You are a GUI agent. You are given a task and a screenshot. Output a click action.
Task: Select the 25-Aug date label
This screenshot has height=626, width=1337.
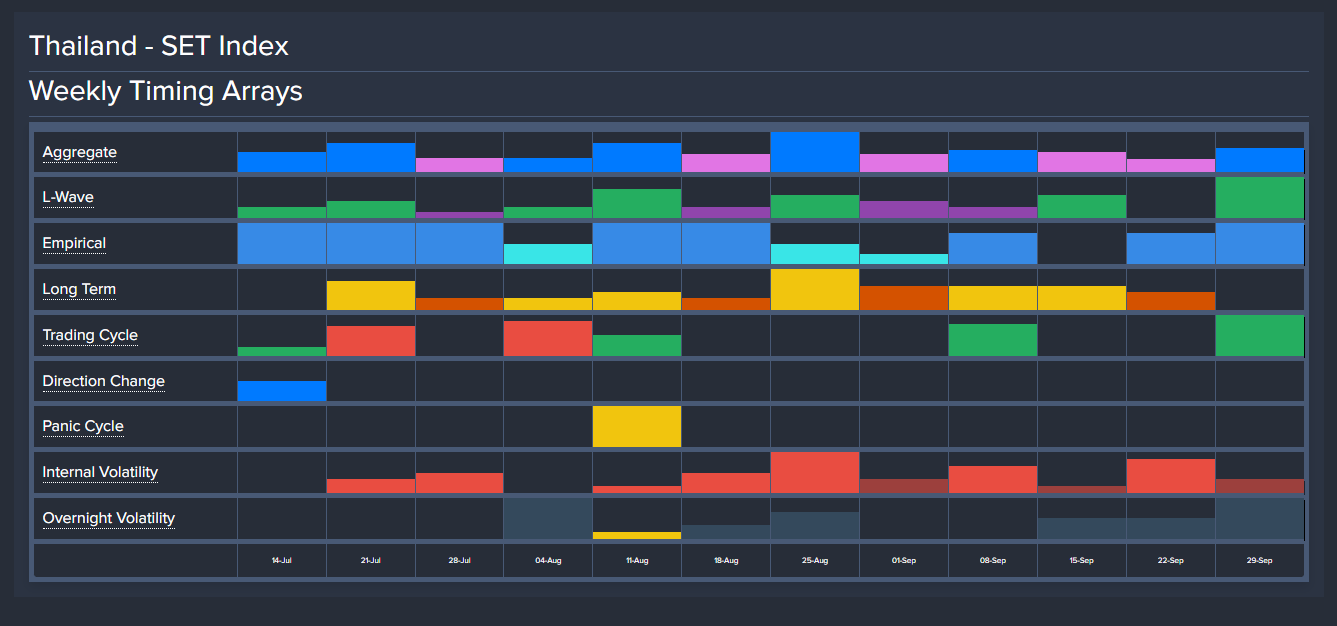click(815, 561)
